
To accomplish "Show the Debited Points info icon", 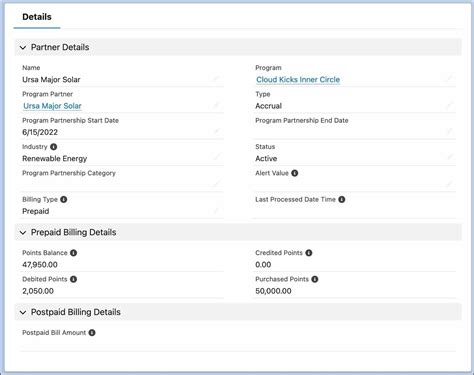I will (x=74, y=279).
